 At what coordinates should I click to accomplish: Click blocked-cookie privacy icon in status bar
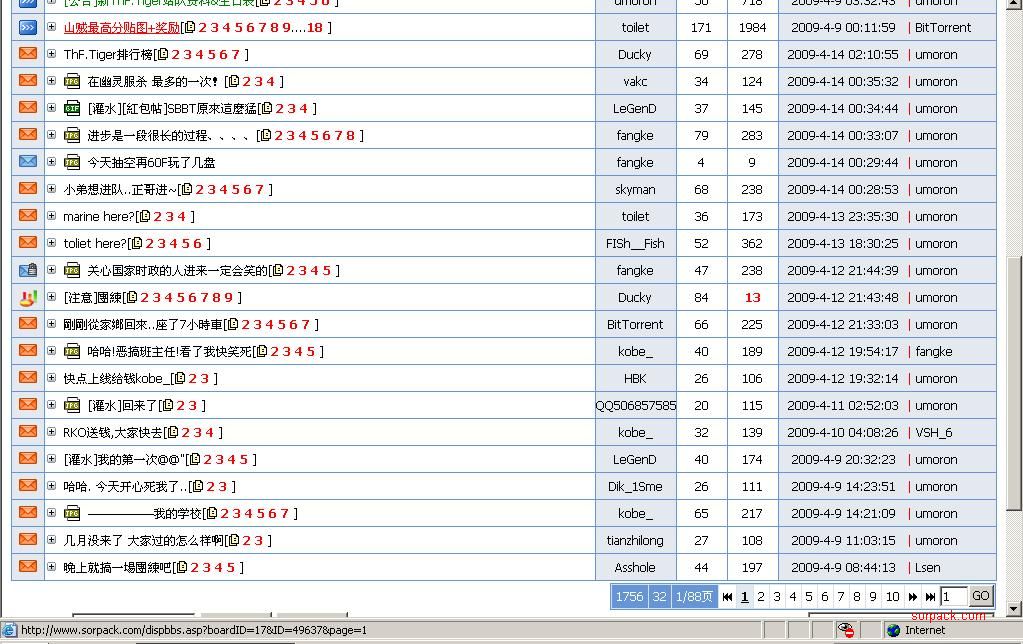coord(846,630)
